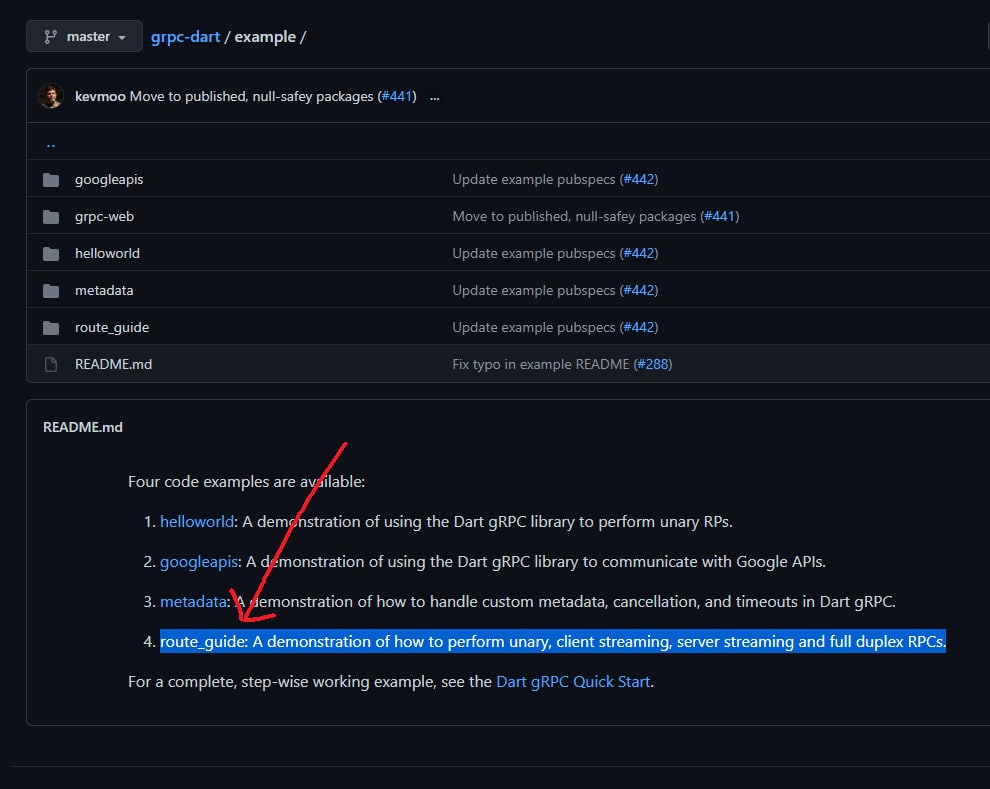Open the master branch dropdown
The width and height of the screenshot is (990, 789).
point(84,37)
